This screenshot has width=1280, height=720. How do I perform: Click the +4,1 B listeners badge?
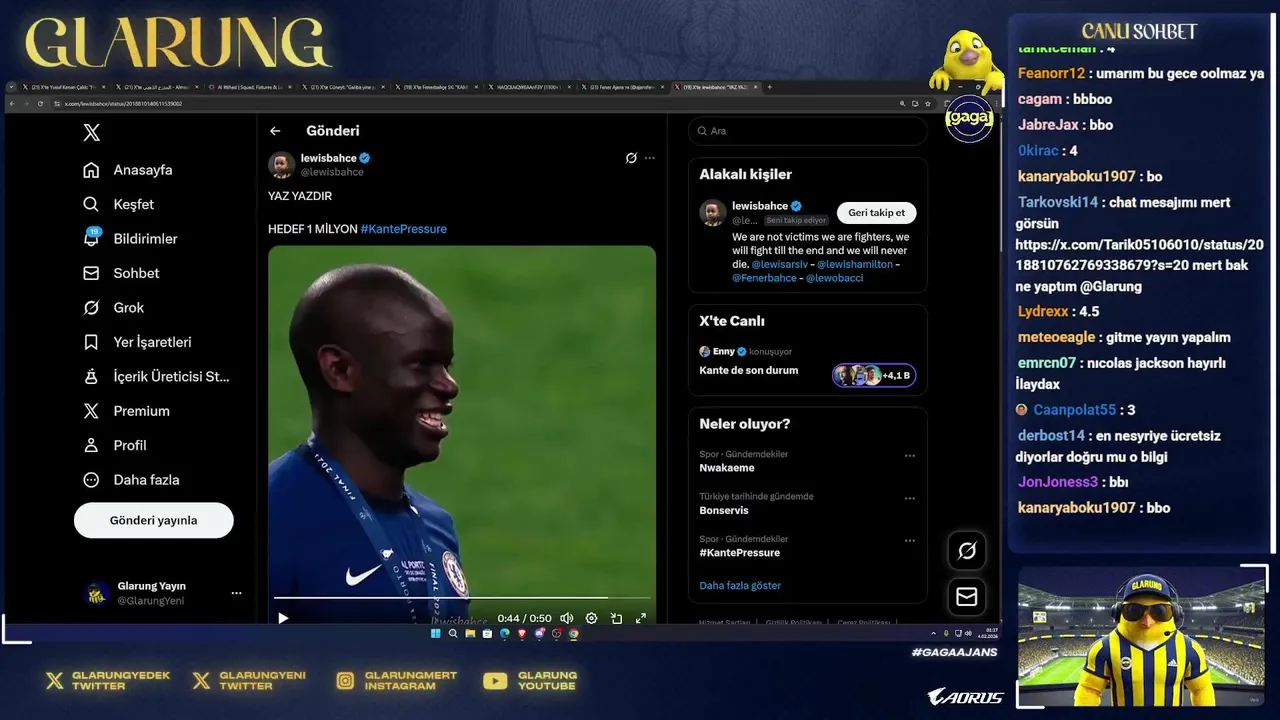pyautogui.click(x=874, y=375)
